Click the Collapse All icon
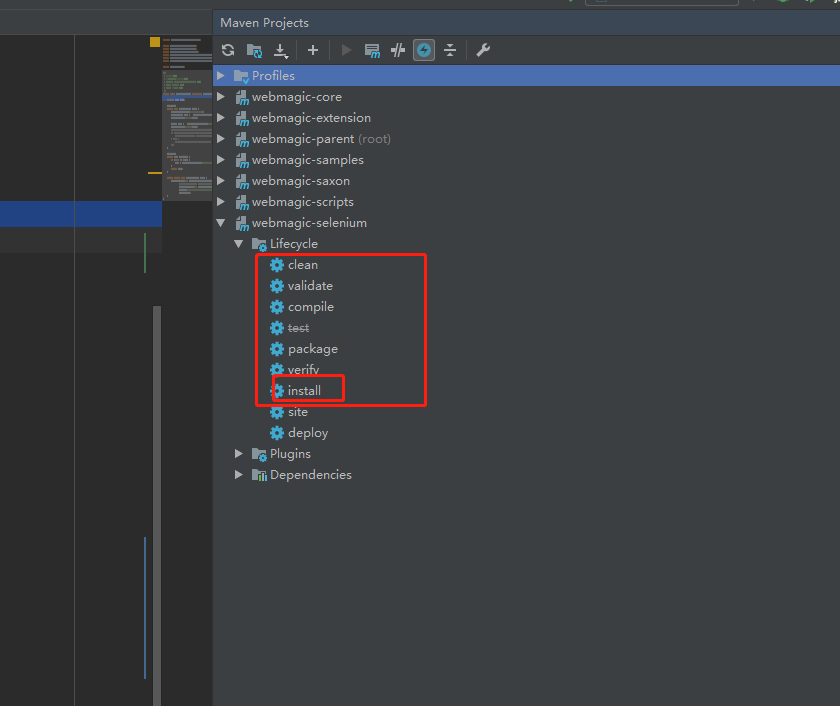Screen dimensions: 840x706 coord(450,50)
